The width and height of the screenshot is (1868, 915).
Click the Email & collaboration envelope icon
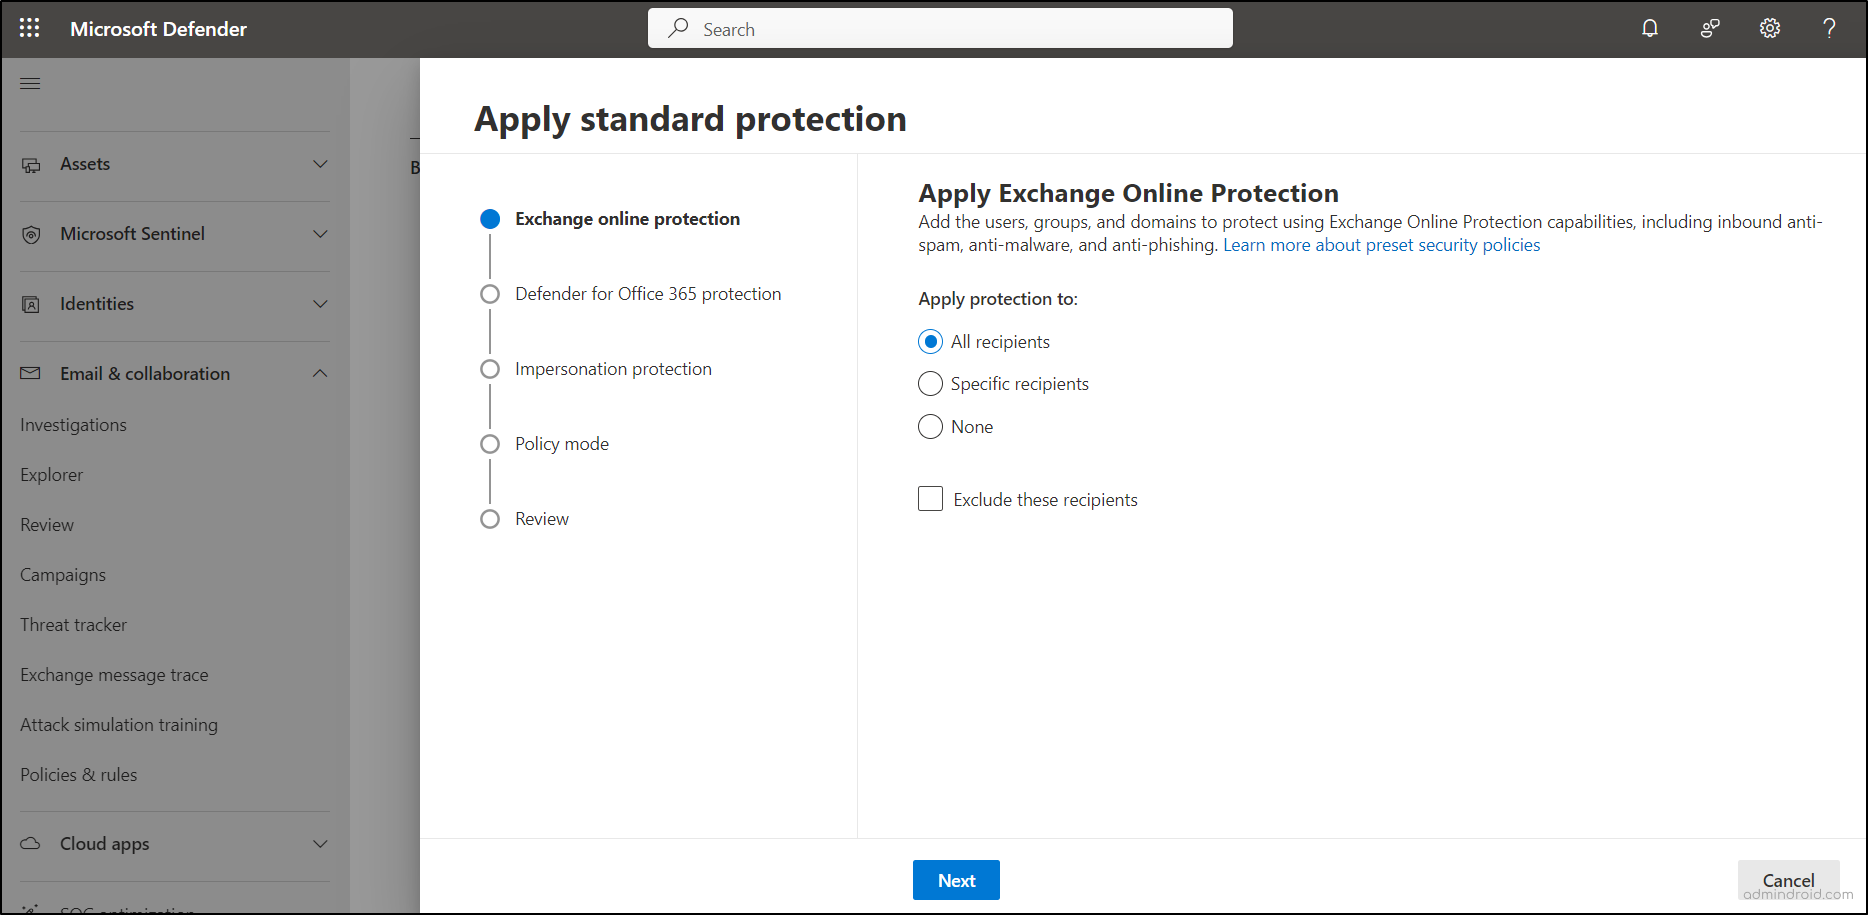click(x=31, y=373)
